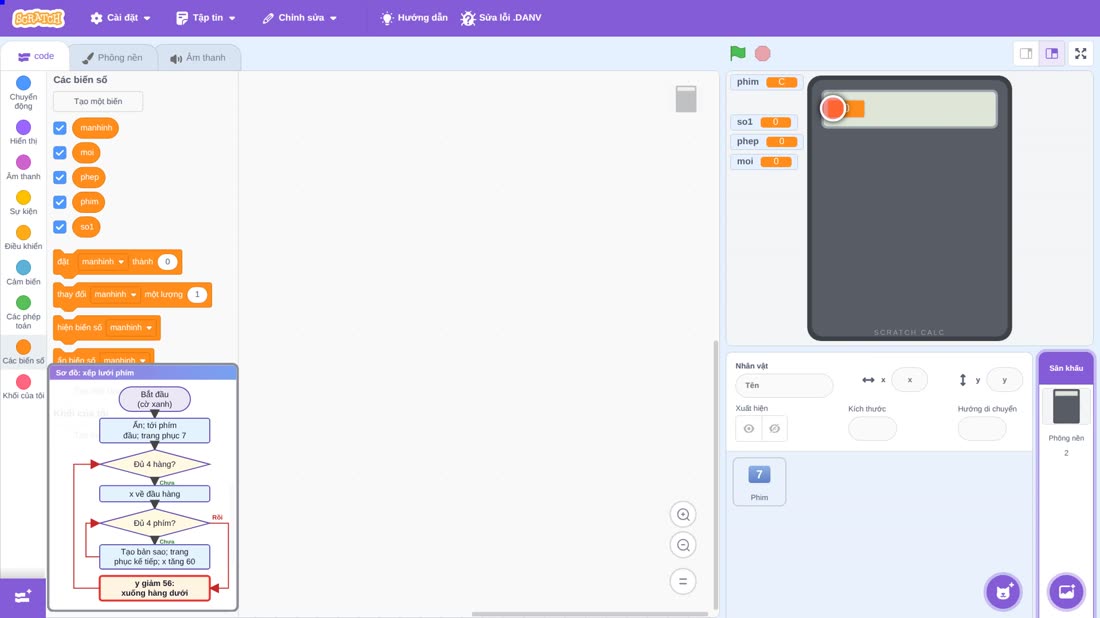Select Các phép toán block category
Screen dimensions: 1100x618
(23, 312)
